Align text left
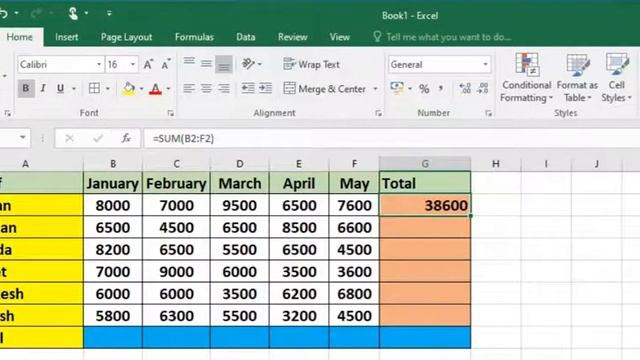Viewport: 640px width, 360px height. [x=189, y=88]
